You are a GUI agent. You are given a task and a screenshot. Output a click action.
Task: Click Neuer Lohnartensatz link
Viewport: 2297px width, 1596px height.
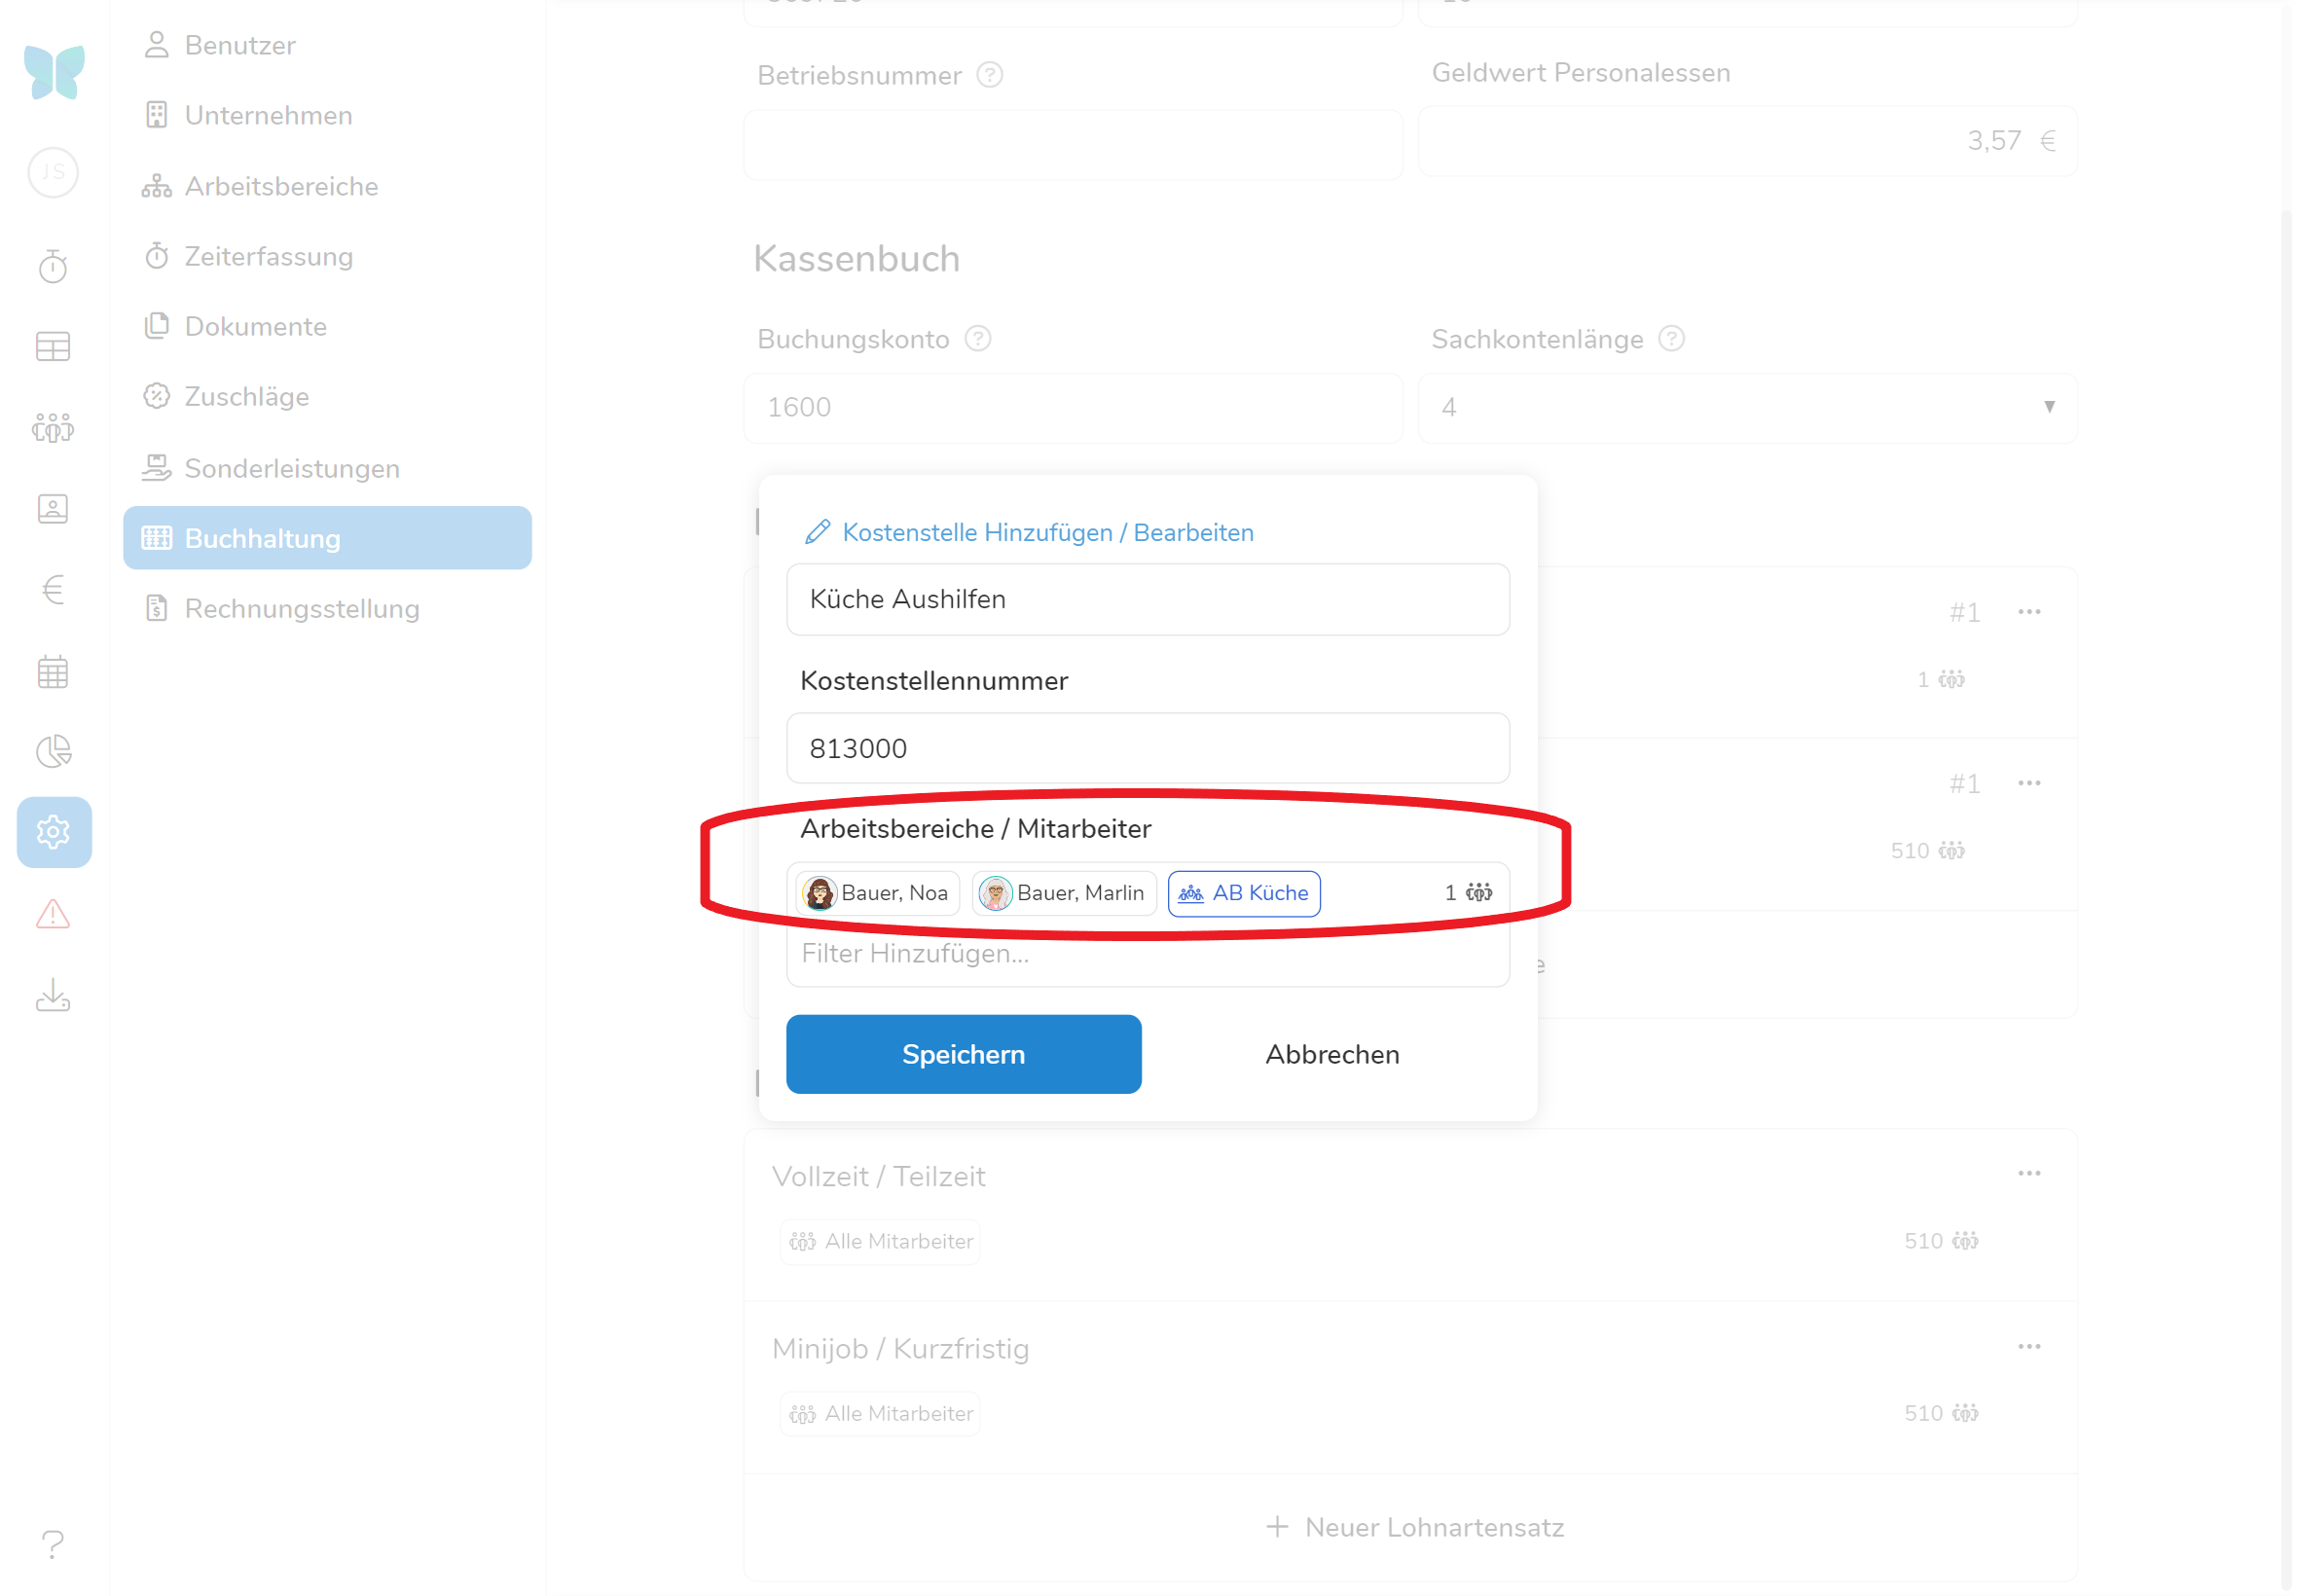point(1414,1527)
